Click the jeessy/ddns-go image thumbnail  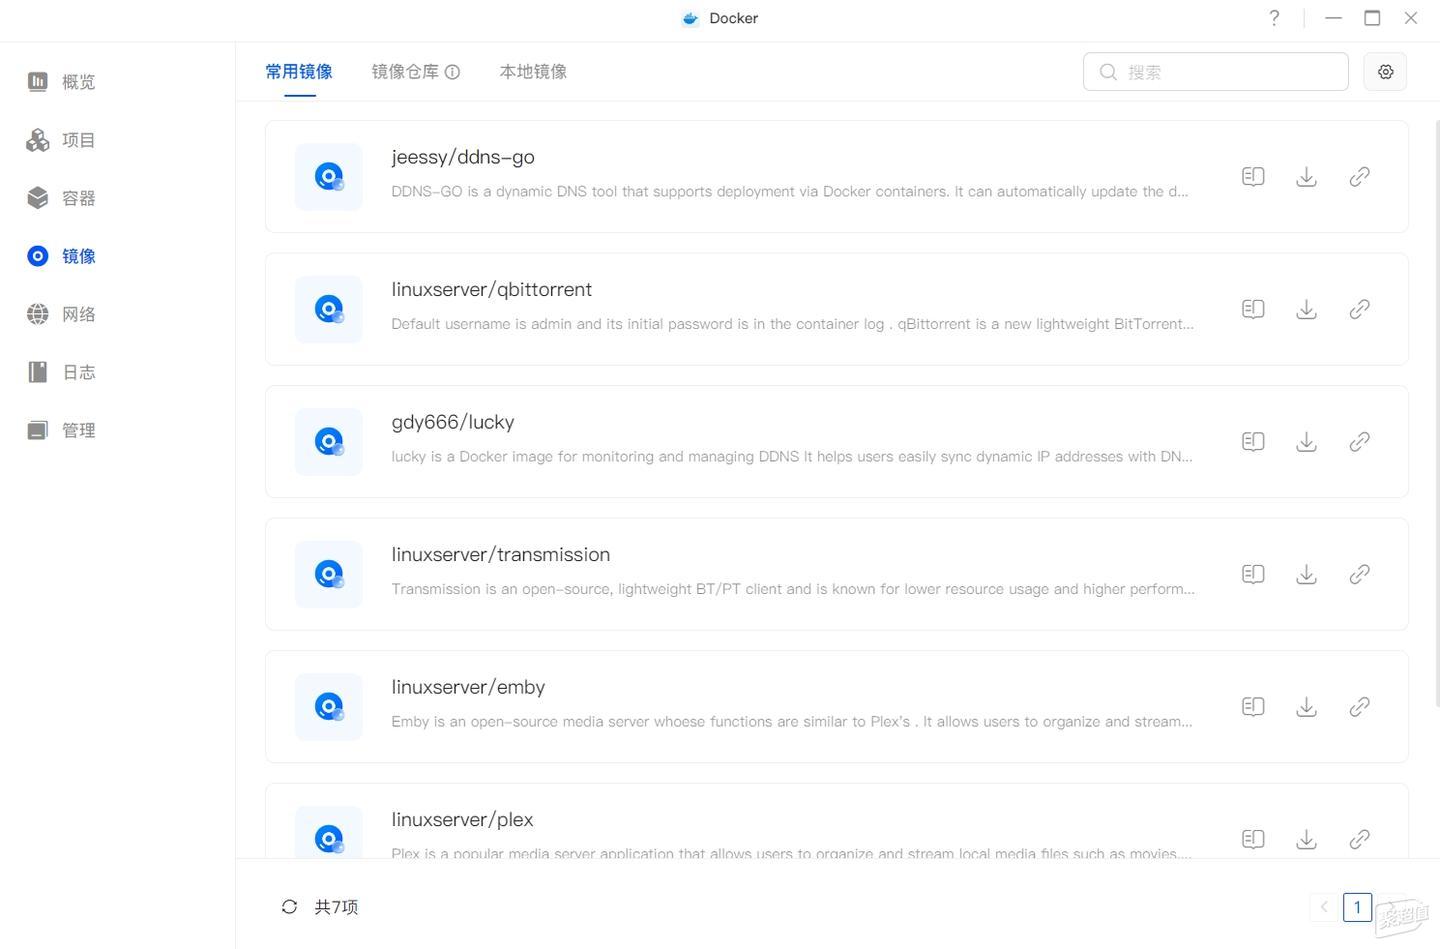point(328,177)
